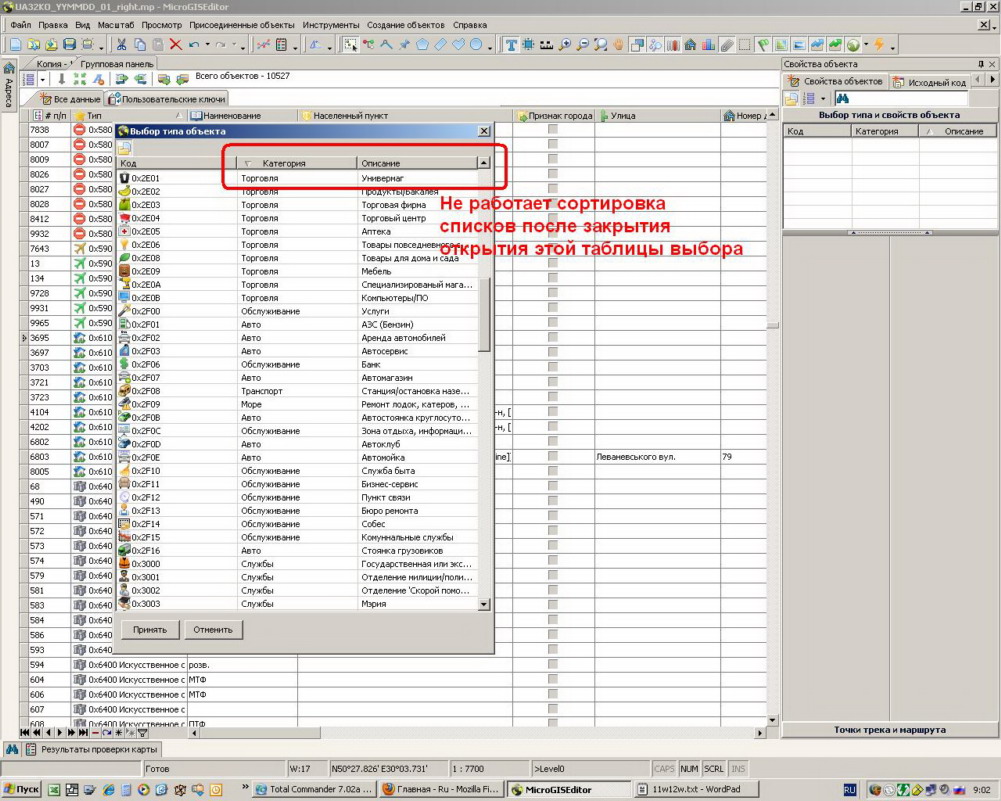Toggle city flag checkbox in row 6803
The width and height of the screenshot is (1001, 801).
[553, 456]
